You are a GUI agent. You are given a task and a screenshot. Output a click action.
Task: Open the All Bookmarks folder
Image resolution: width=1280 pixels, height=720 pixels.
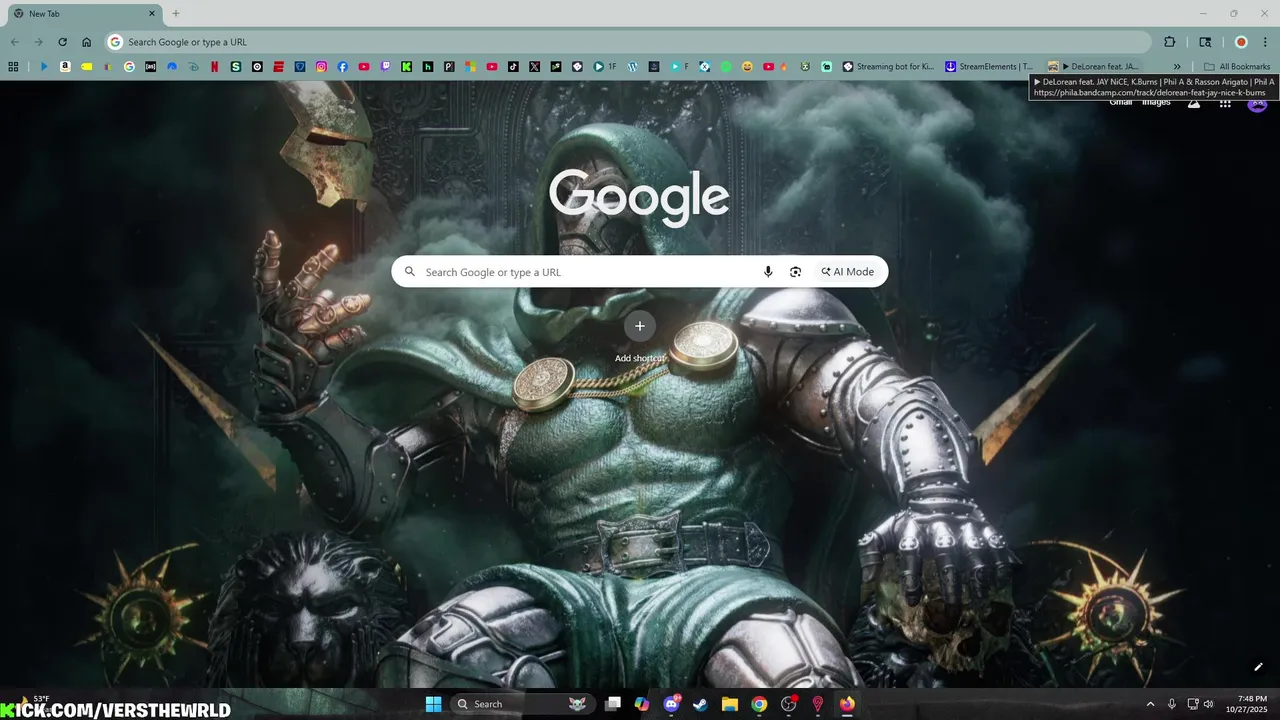(1237, 67)
